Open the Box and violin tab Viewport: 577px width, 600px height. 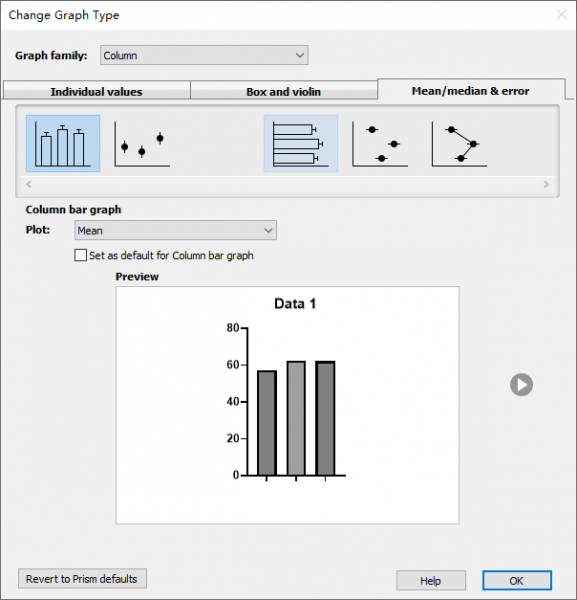point(284,91)
